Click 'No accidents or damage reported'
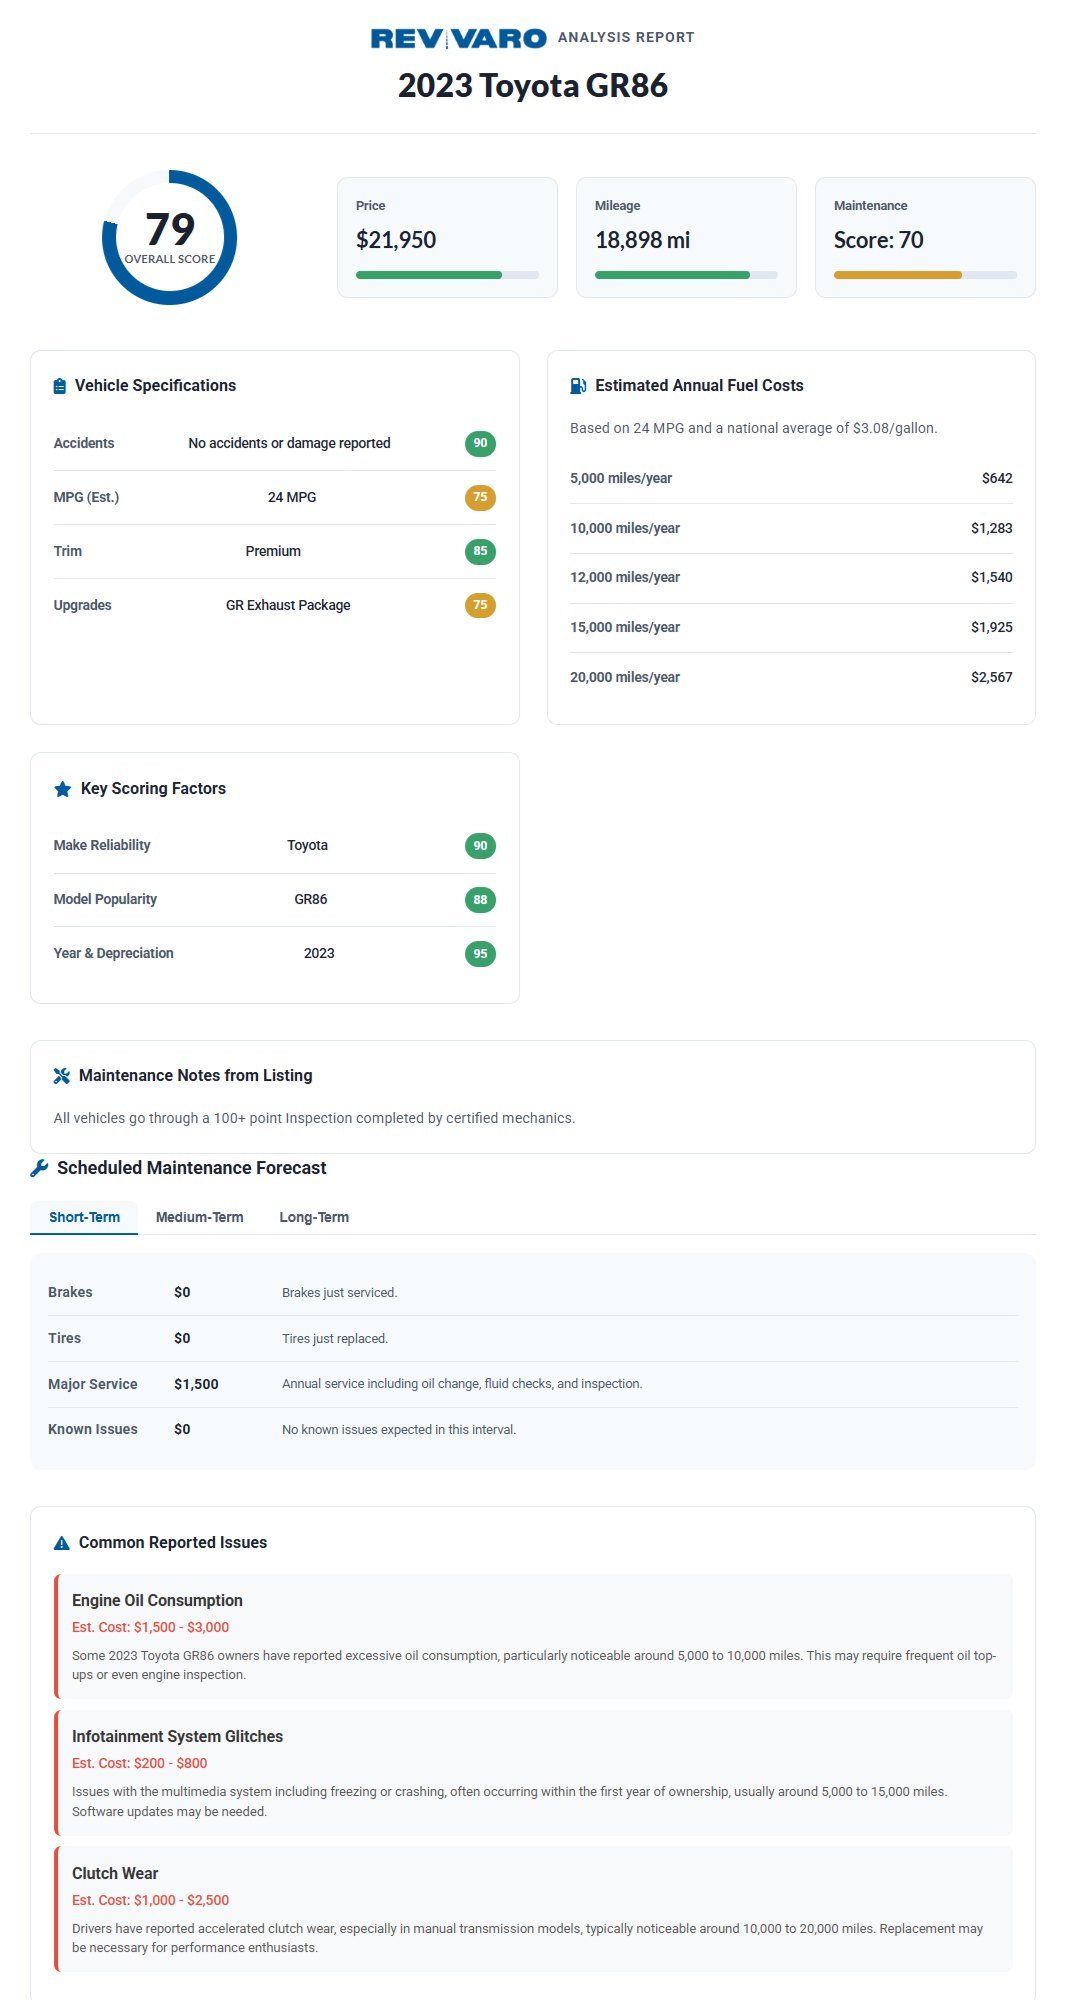 (289, 443)
